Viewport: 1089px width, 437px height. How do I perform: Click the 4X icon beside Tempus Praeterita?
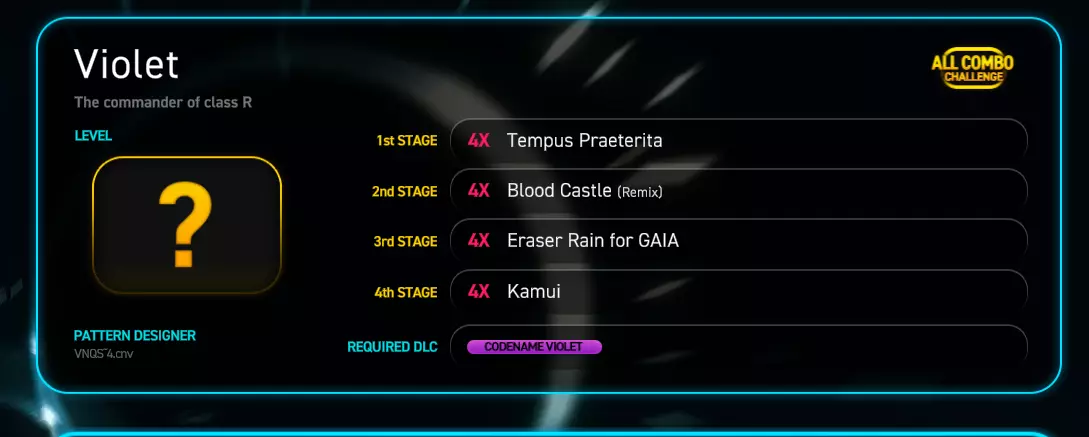click(x=479, y=140)
